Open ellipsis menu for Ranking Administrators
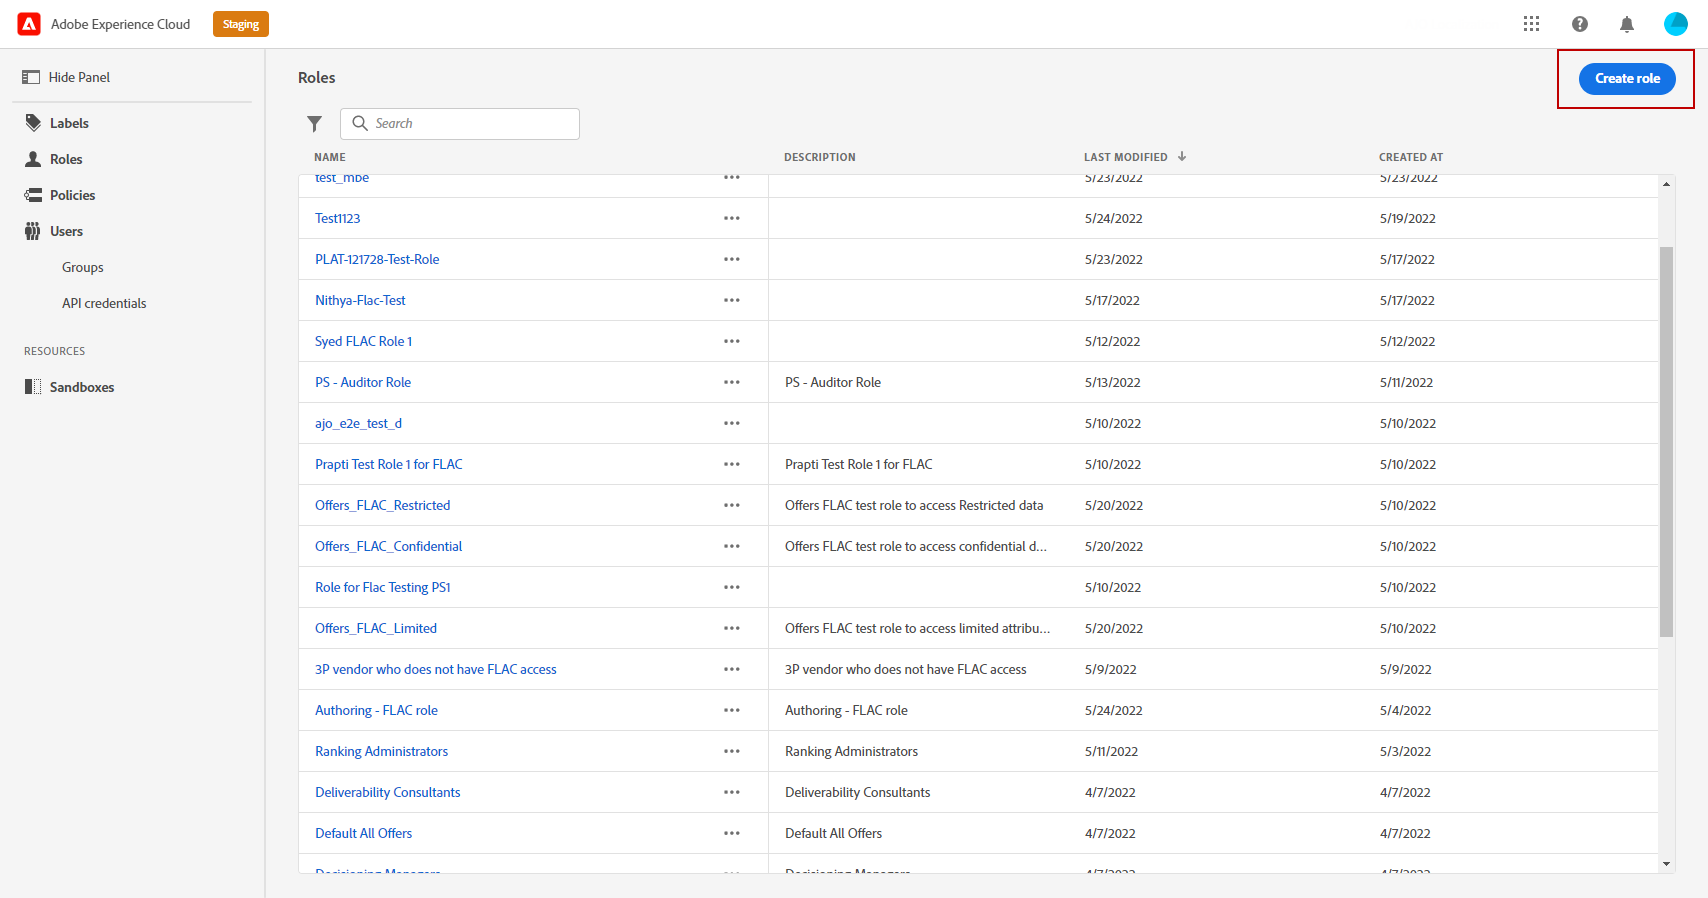 tap(732, 751)
